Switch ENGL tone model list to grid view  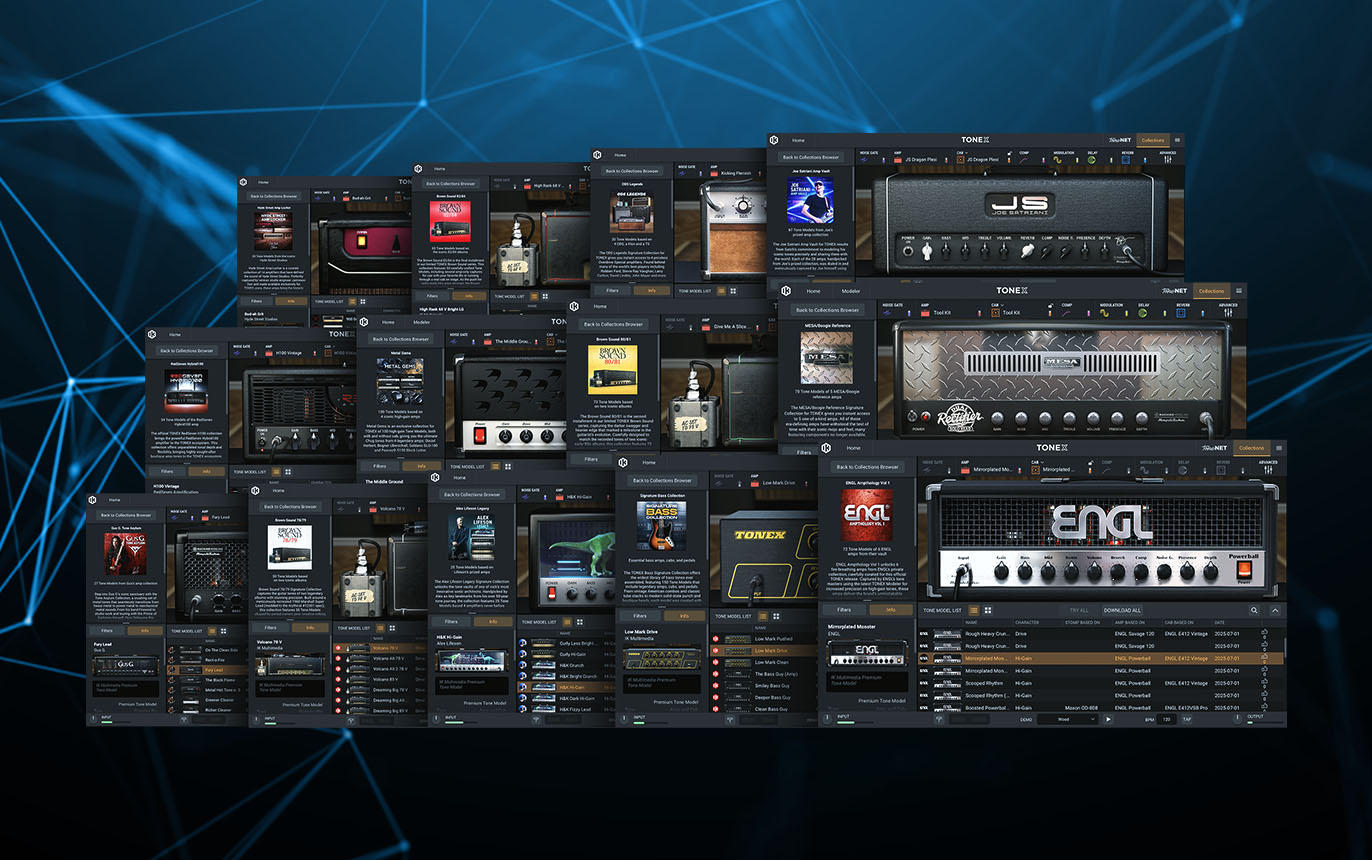[x=988, y=610]
